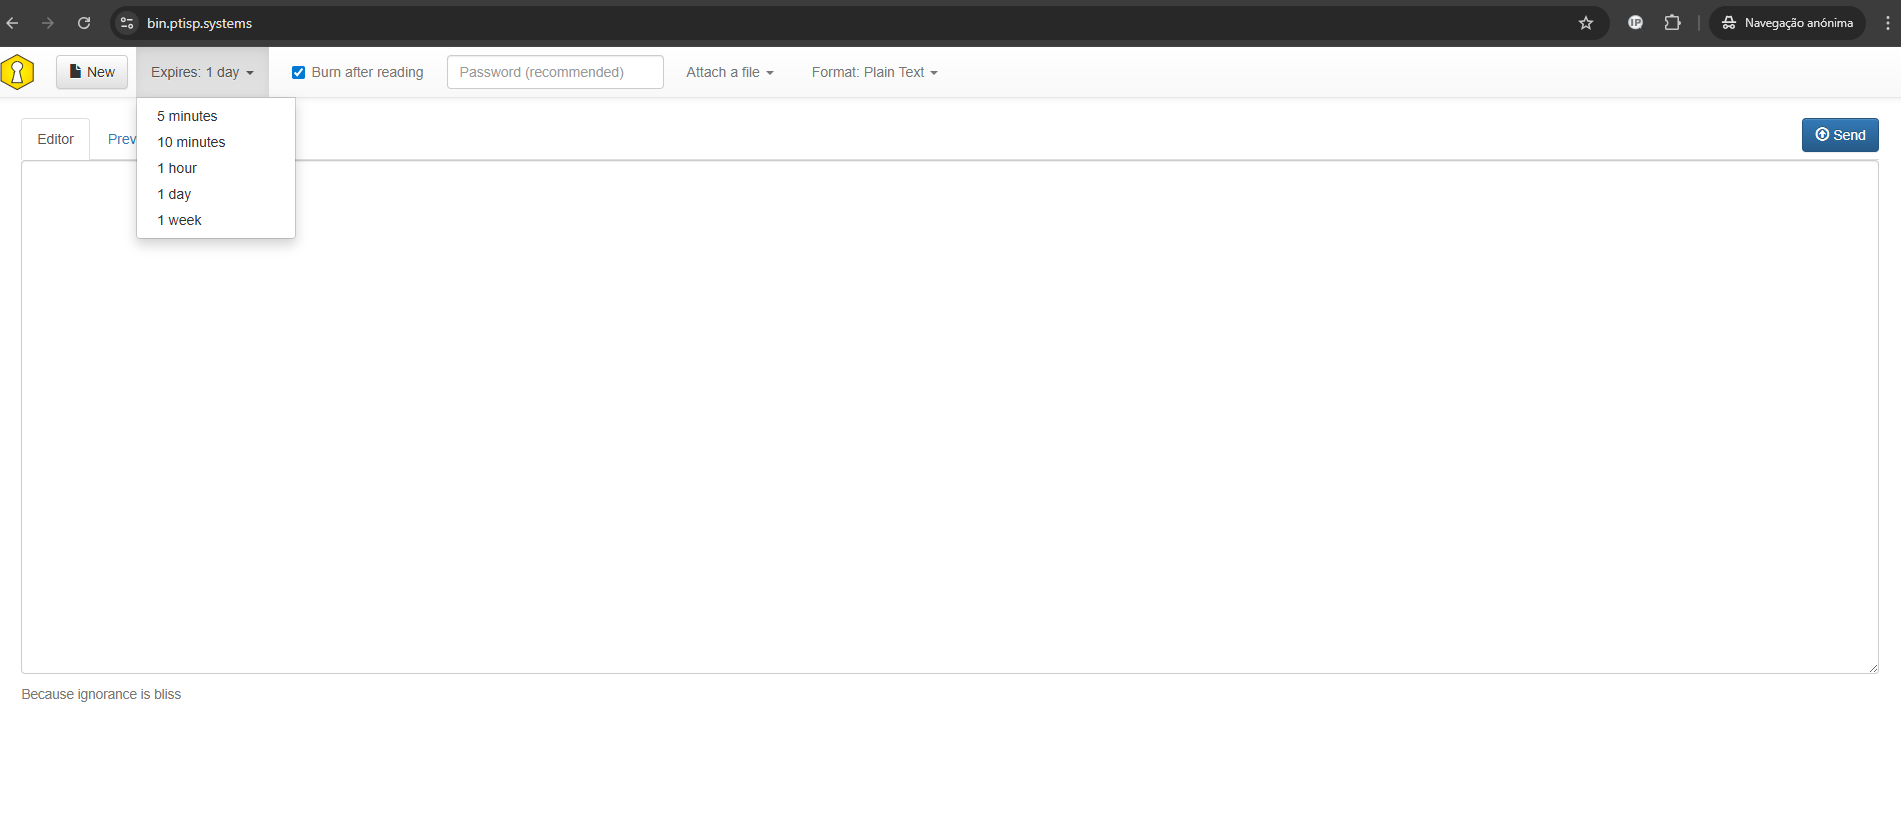Open Format: Plain Text dropdown

pyautogui.click(x=875, y=72)
